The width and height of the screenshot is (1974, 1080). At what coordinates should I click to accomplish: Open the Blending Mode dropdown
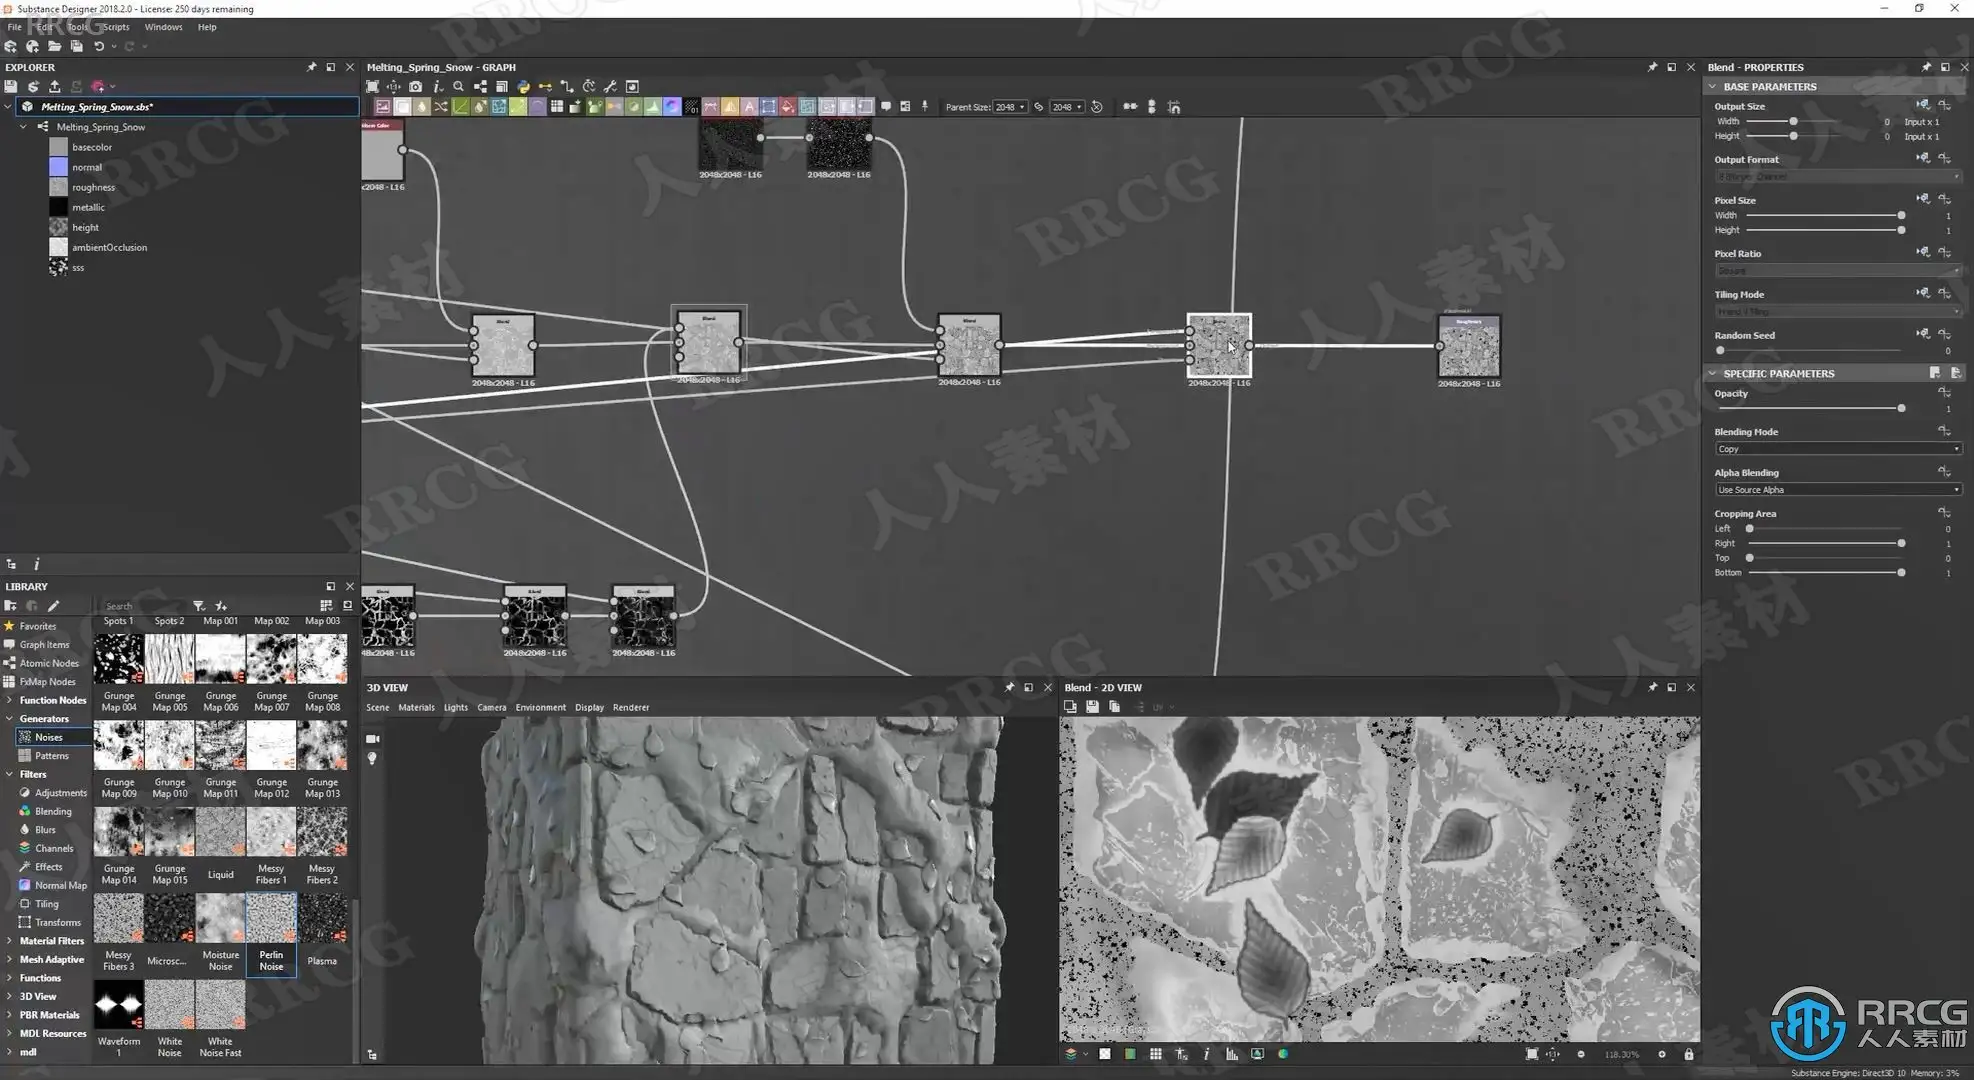[x=1836, y=449]
